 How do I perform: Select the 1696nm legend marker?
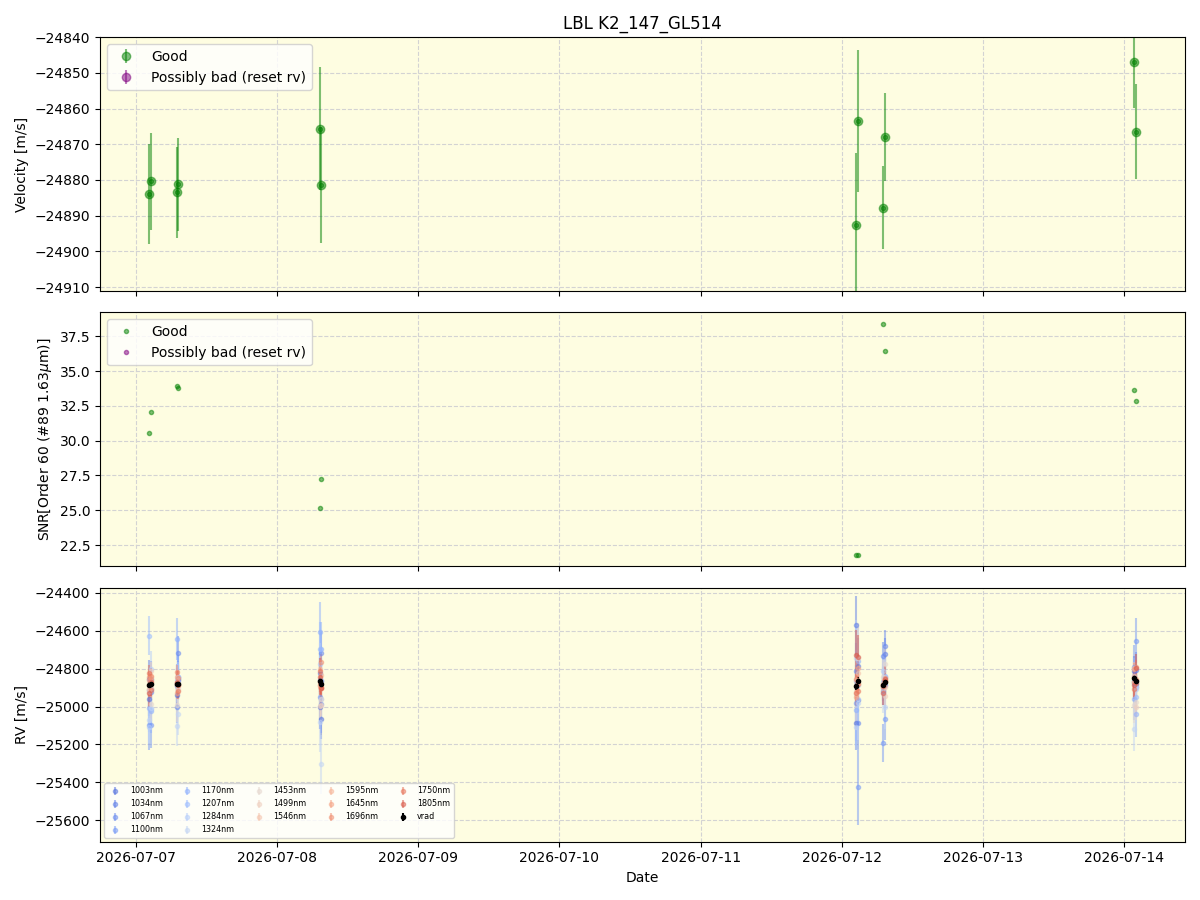click(x=331, y=817)
